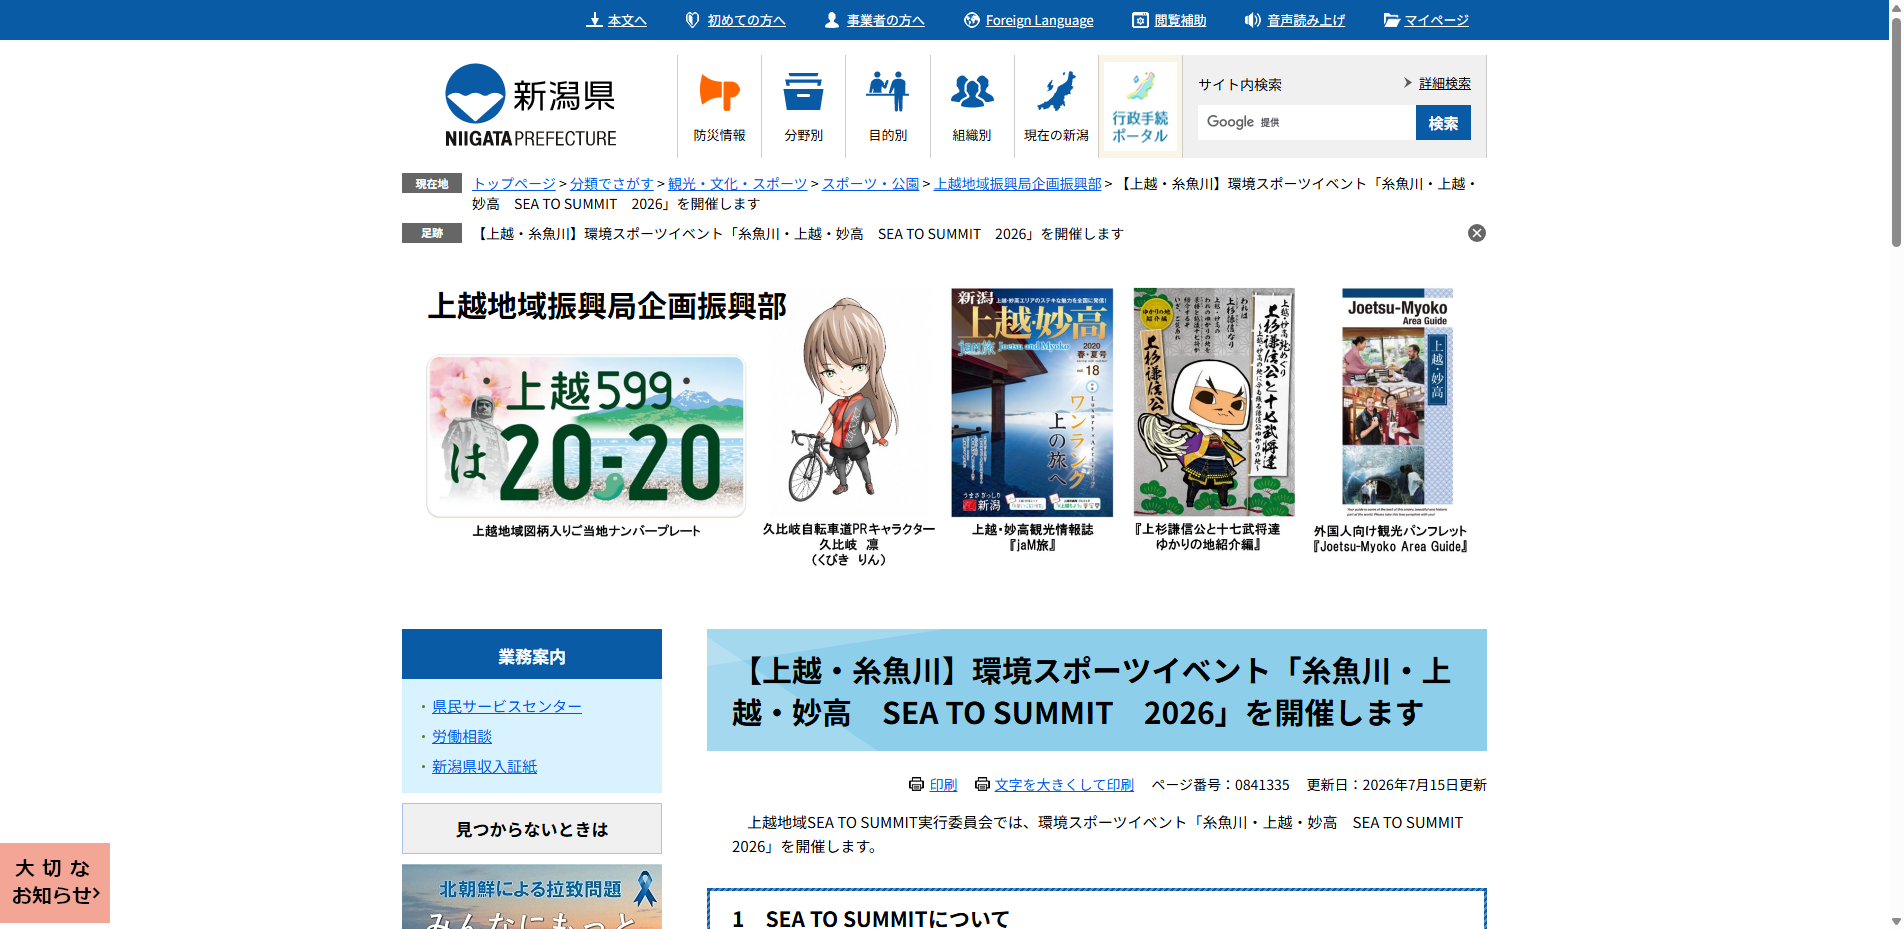This screenshot has height=929, width=1904.
Task: Expand 大切なお知らせ side tab
Action: tap(55, 882)
